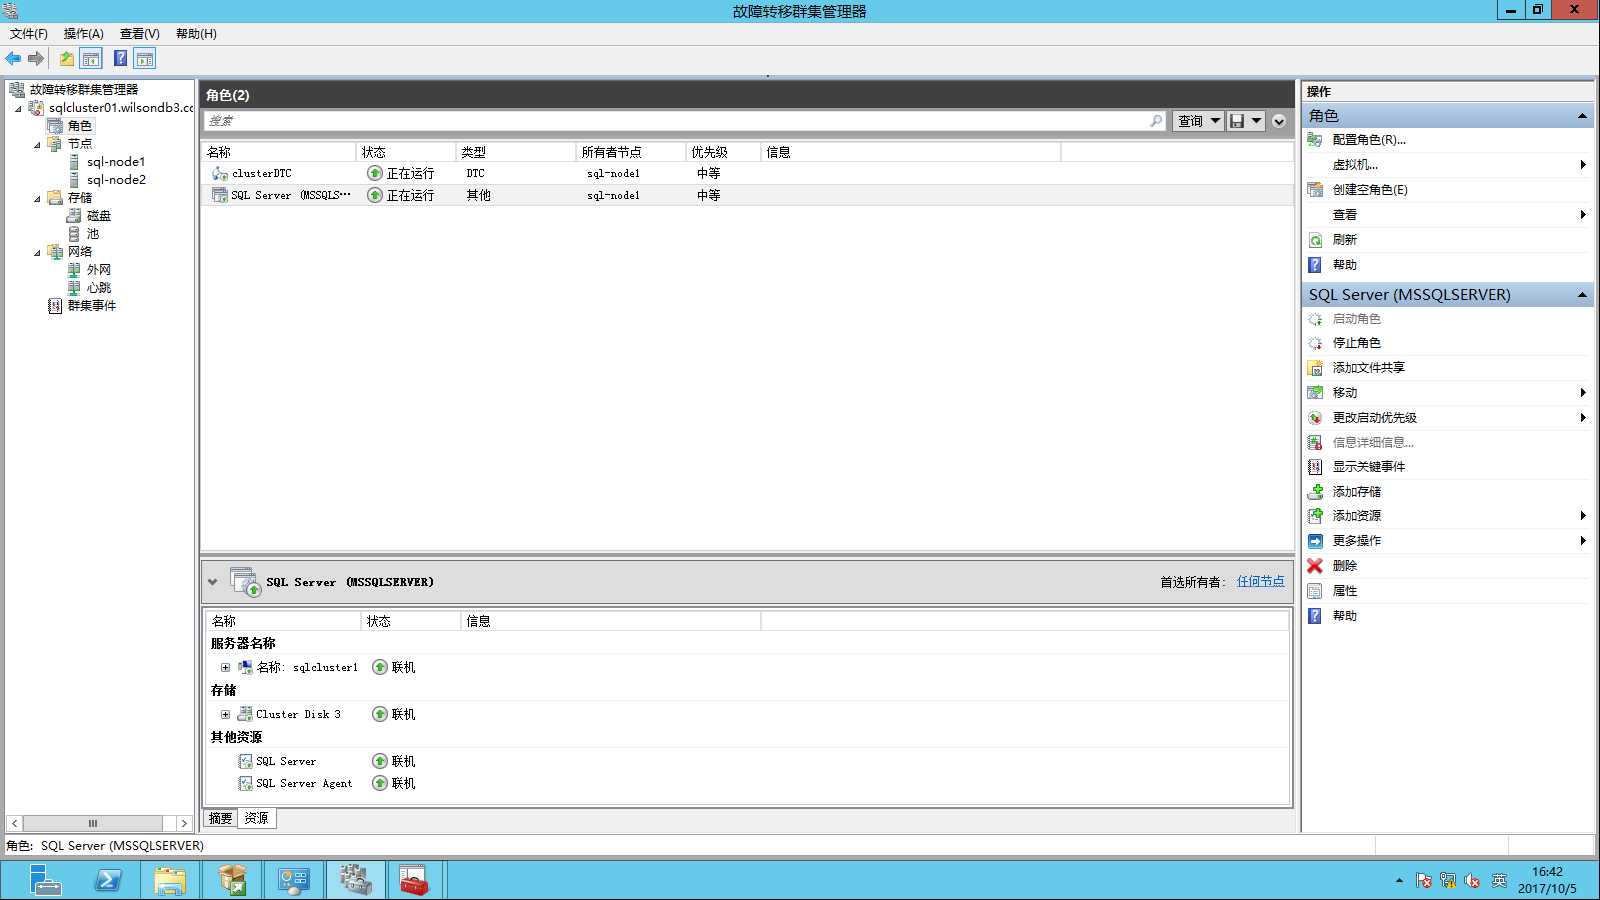Collapse the 角色 actions section

coord(1582,117)
